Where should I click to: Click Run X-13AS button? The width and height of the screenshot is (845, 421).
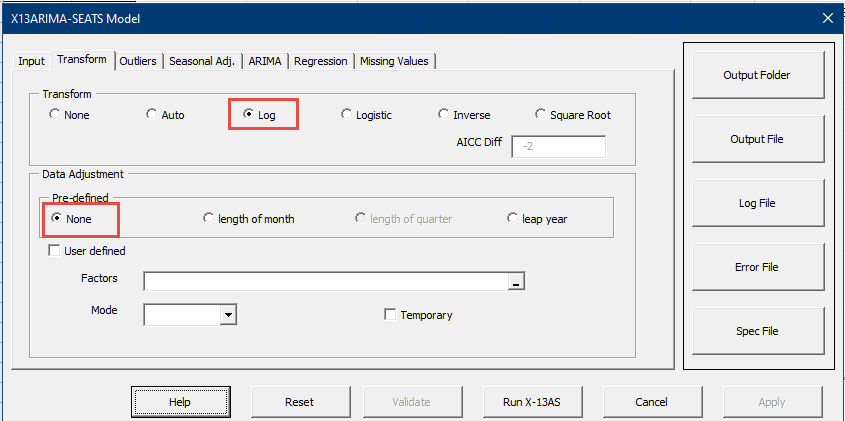[x=532, y=402]
